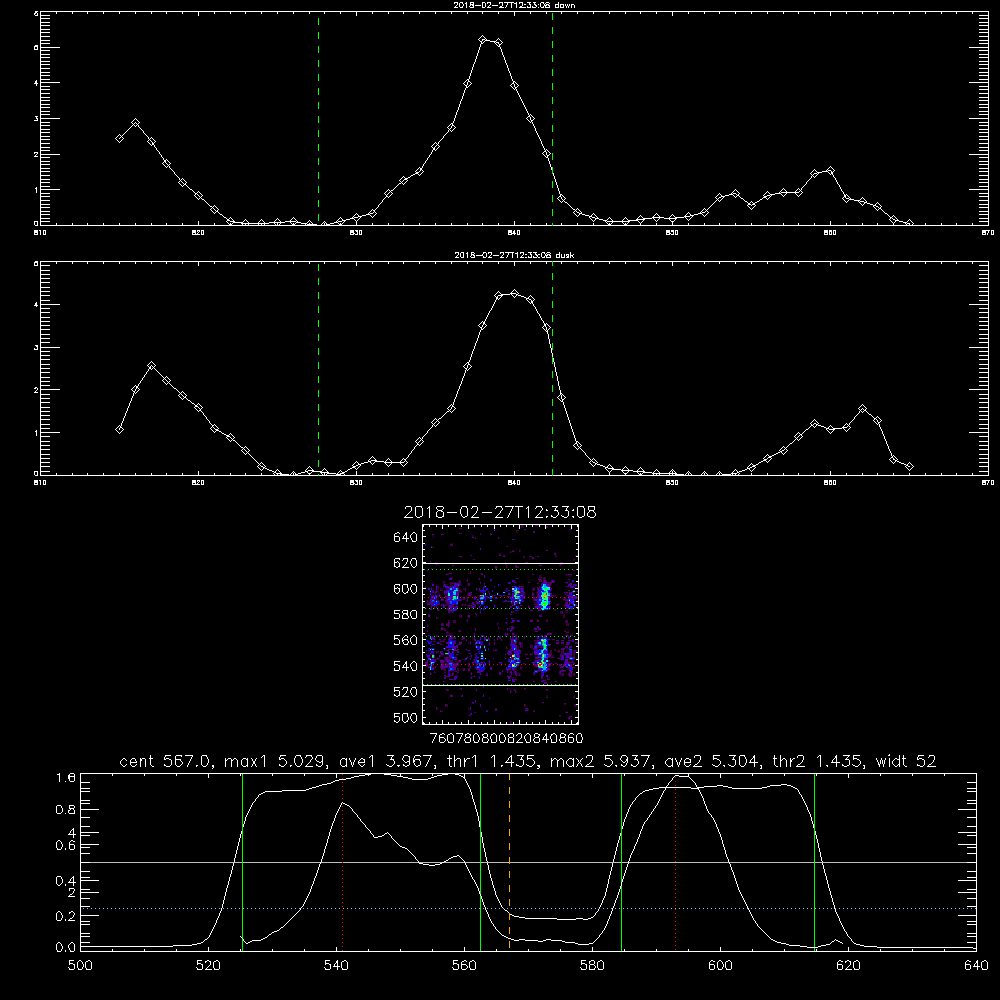
Task: Click the "640" label on bottom plot axis
Action: click(x=976, y=966)
